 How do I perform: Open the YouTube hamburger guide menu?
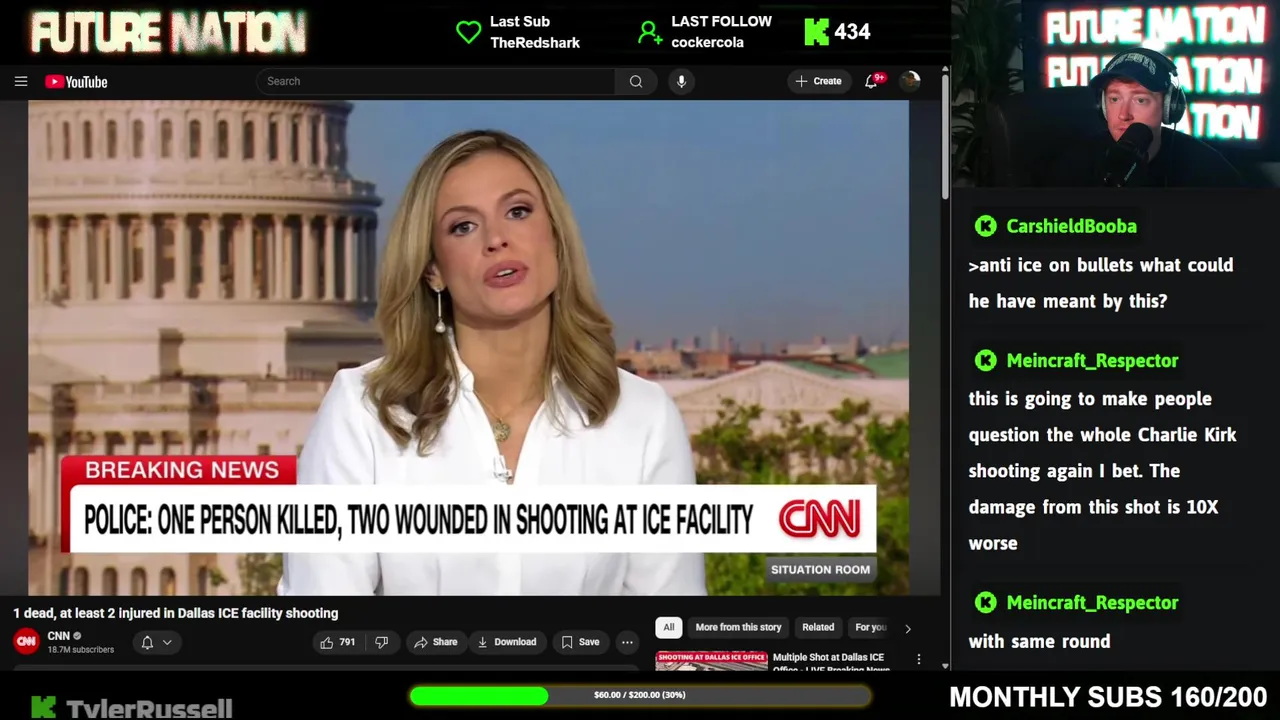[21, 81]
